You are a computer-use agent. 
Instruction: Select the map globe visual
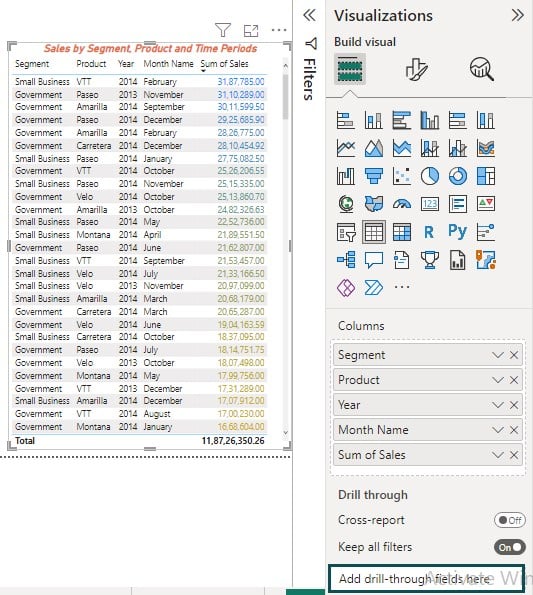tap(346, 204)
